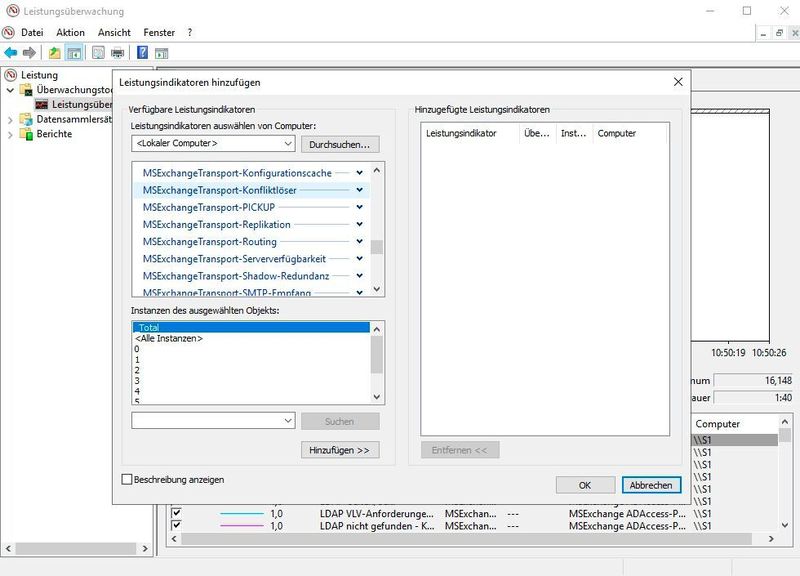Click the disabled Suchen button

[340, 421]
